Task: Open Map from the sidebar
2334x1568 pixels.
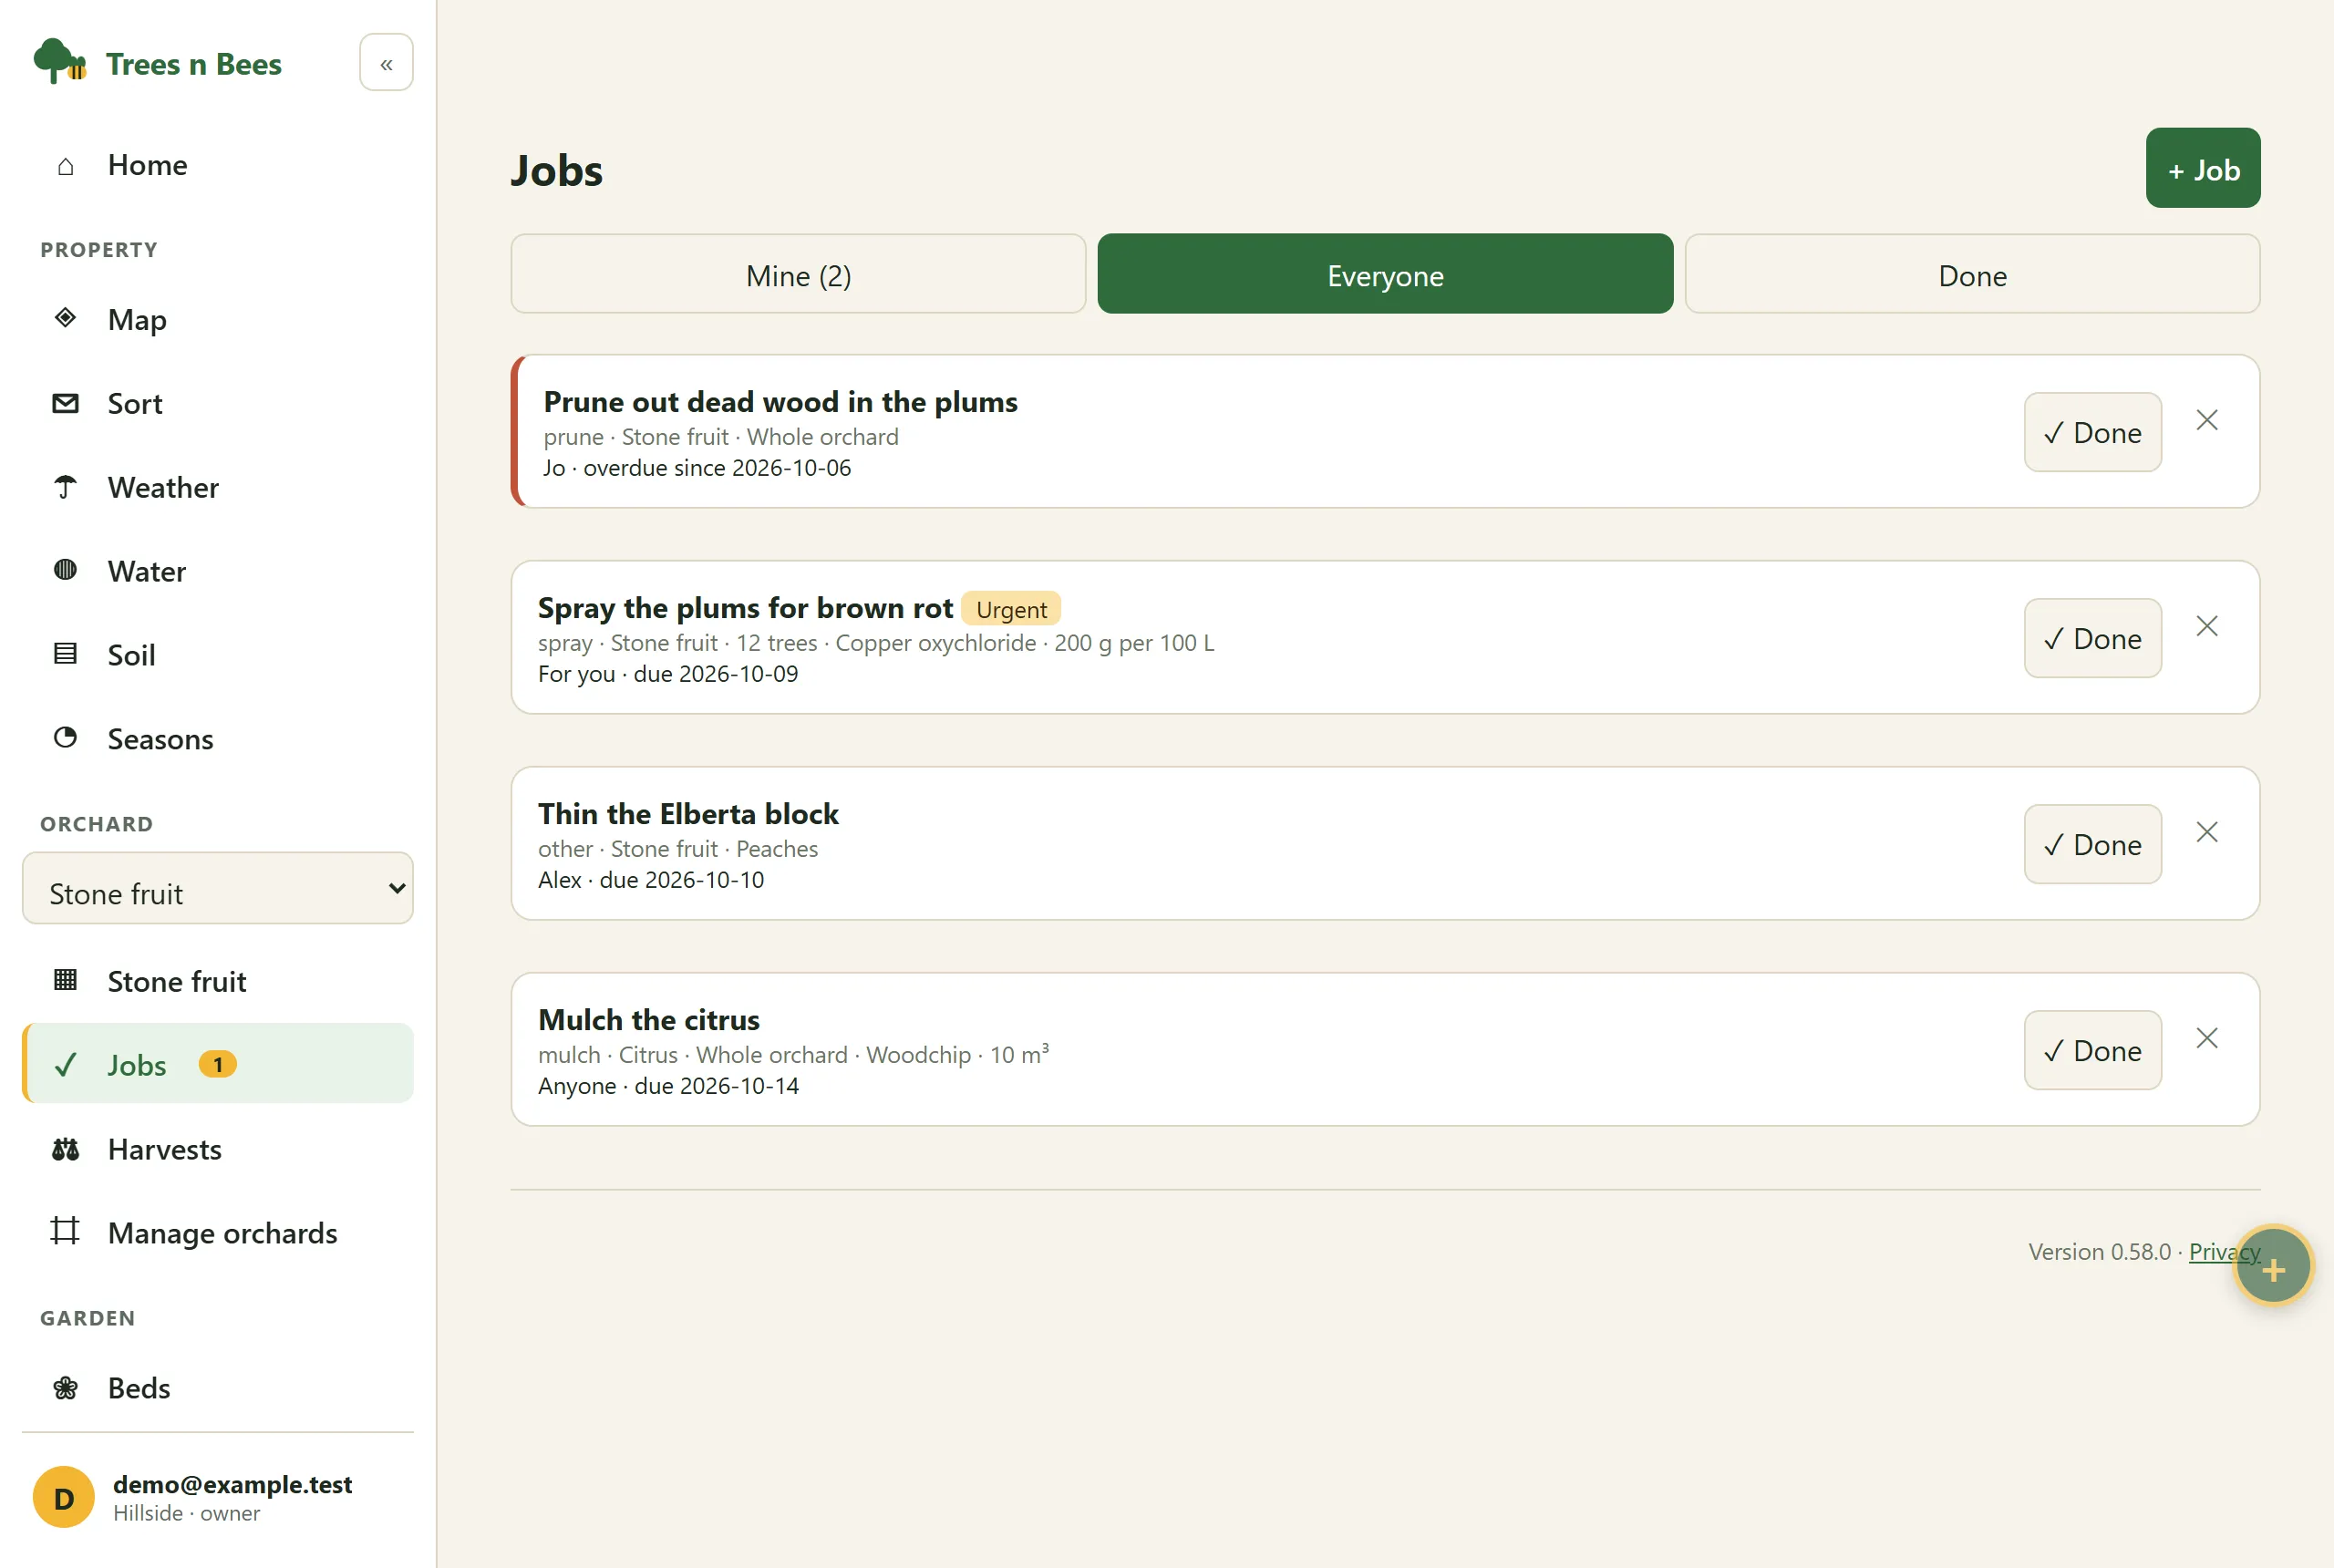Action: point(218,319)
